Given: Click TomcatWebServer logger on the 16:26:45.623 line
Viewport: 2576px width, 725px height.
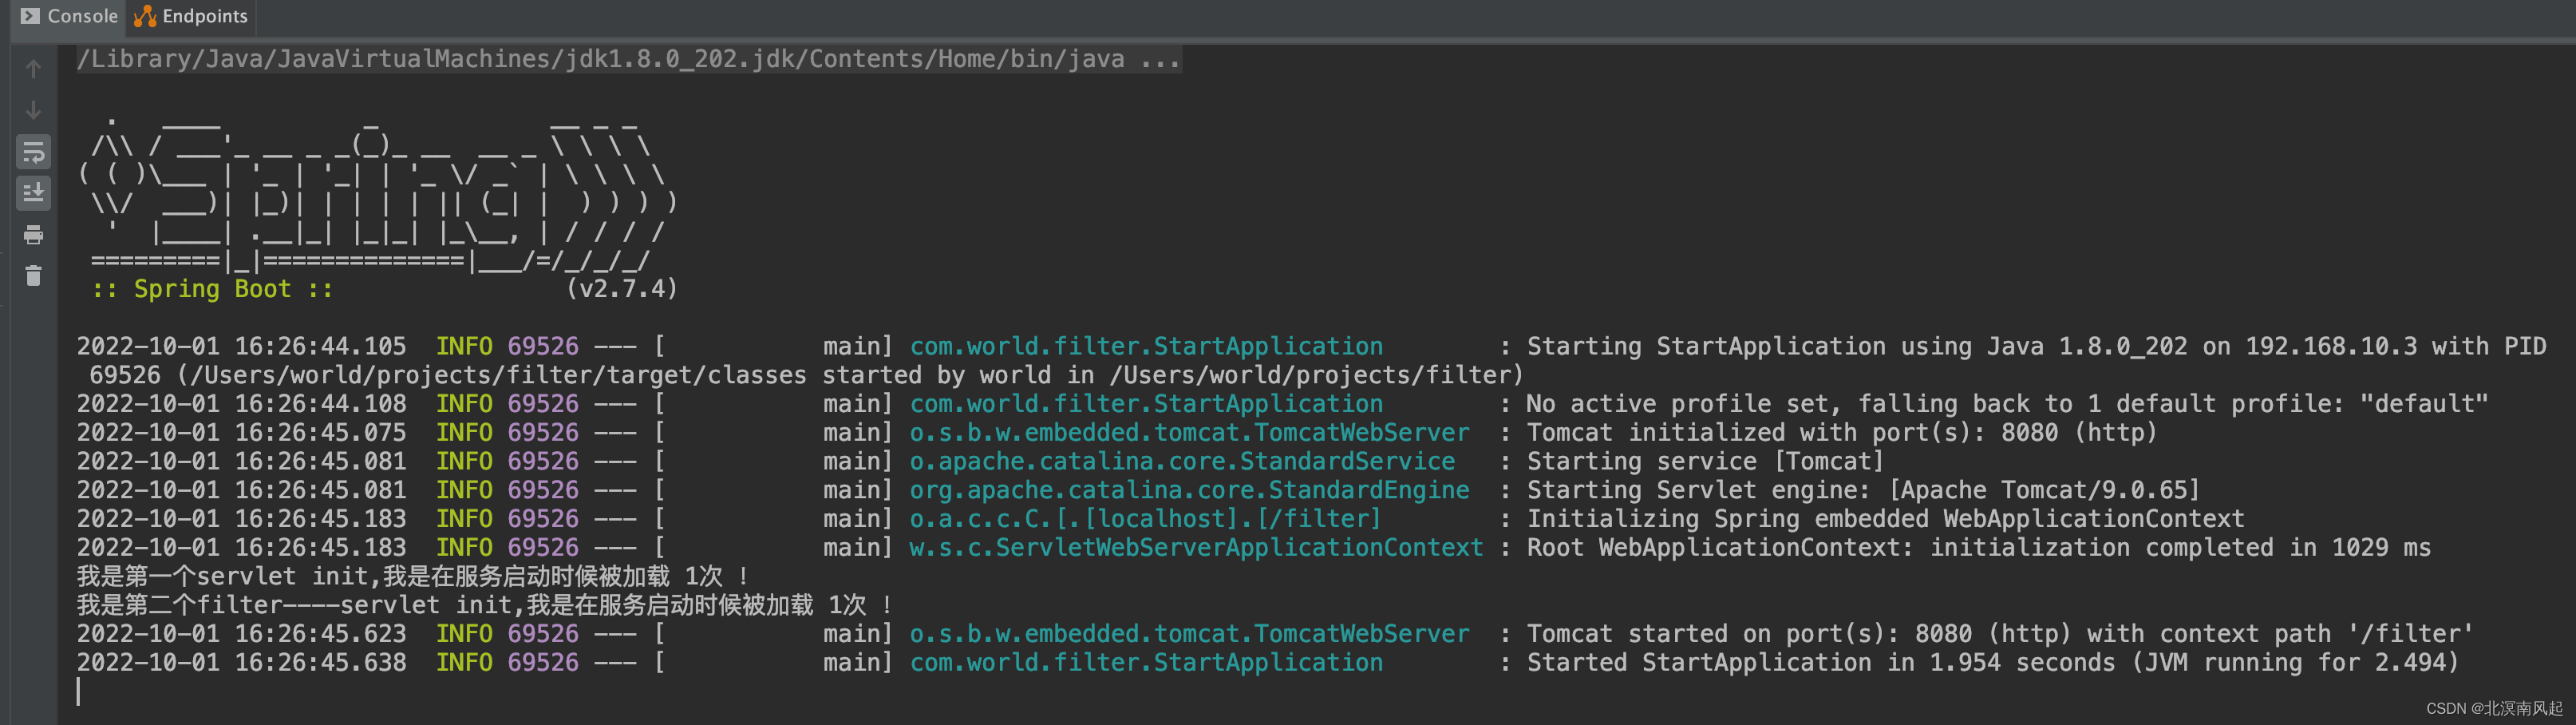Looking at the screenshot, I should 1189,634.
